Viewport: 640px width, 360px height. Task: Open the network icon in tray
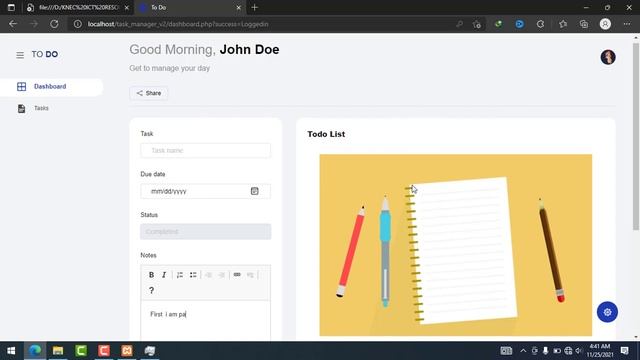(x=568, y=351)
